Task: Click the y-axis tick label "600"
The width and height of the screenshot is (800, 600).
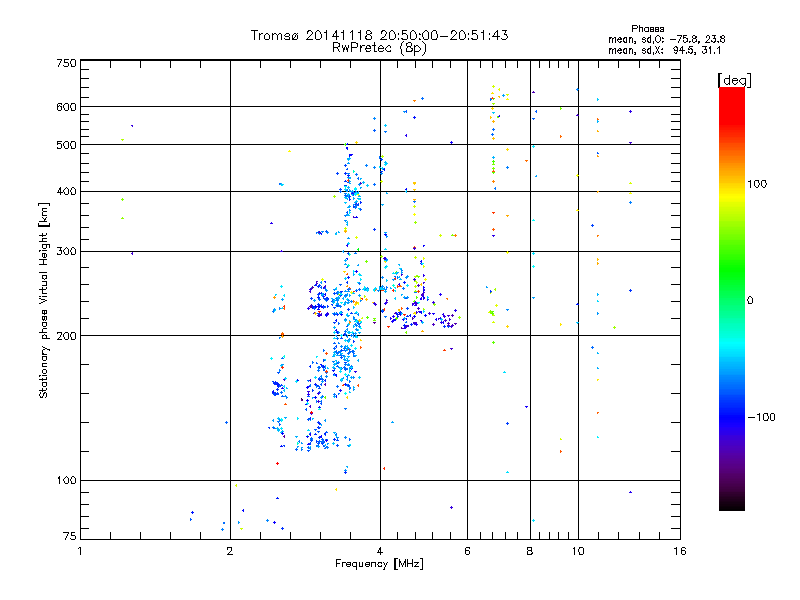Action: click(66, 107)
